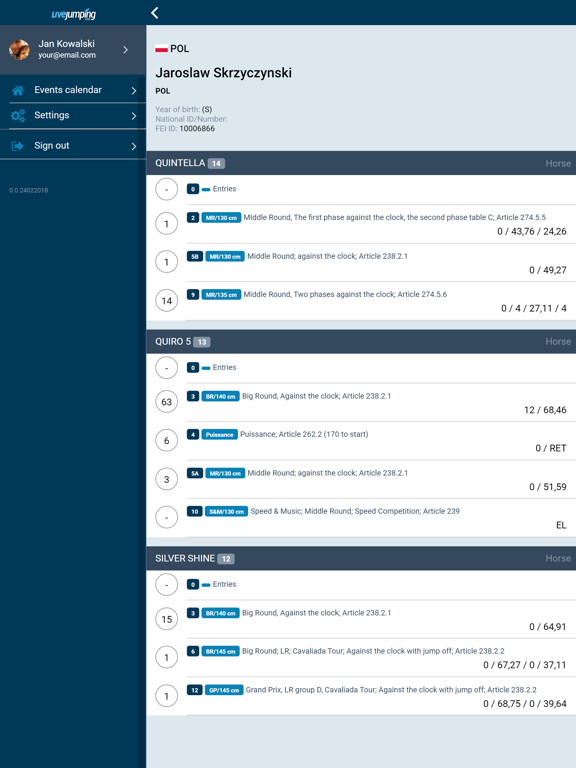Click GP/145 cm category tag

(224, 690)
